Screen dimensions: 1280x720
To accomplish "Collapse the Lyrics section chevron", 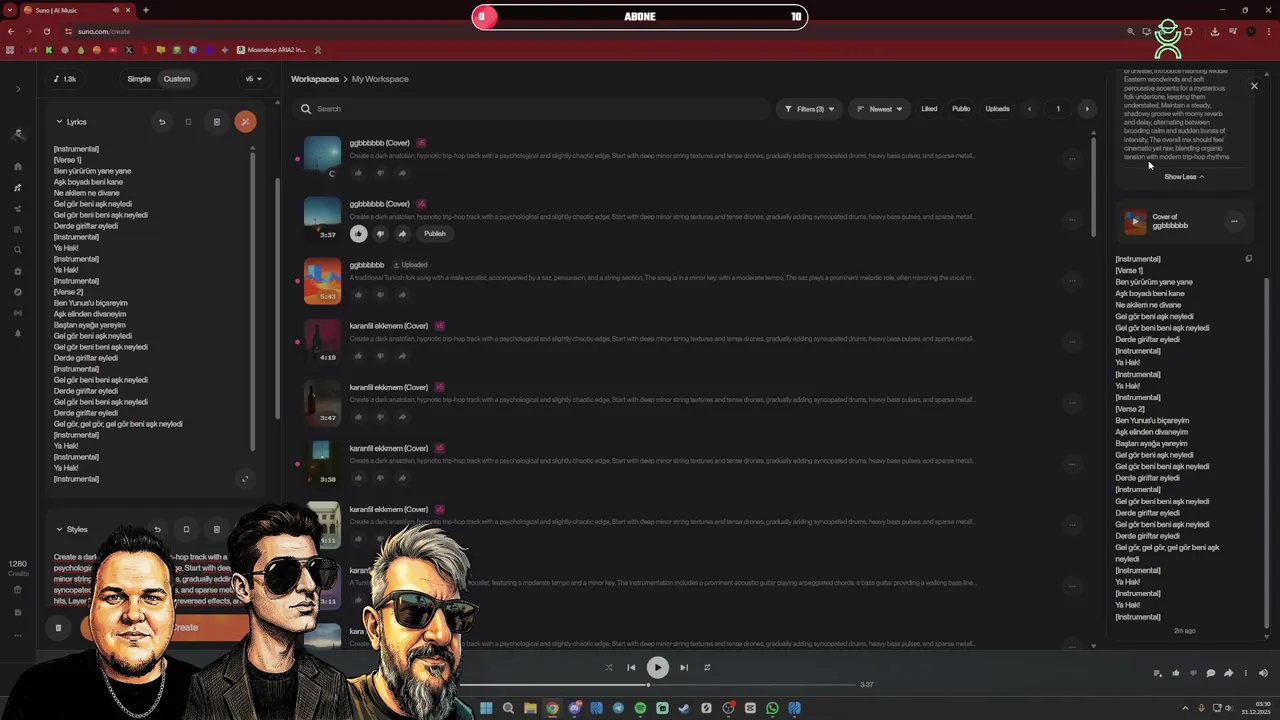I will [59, 122].
